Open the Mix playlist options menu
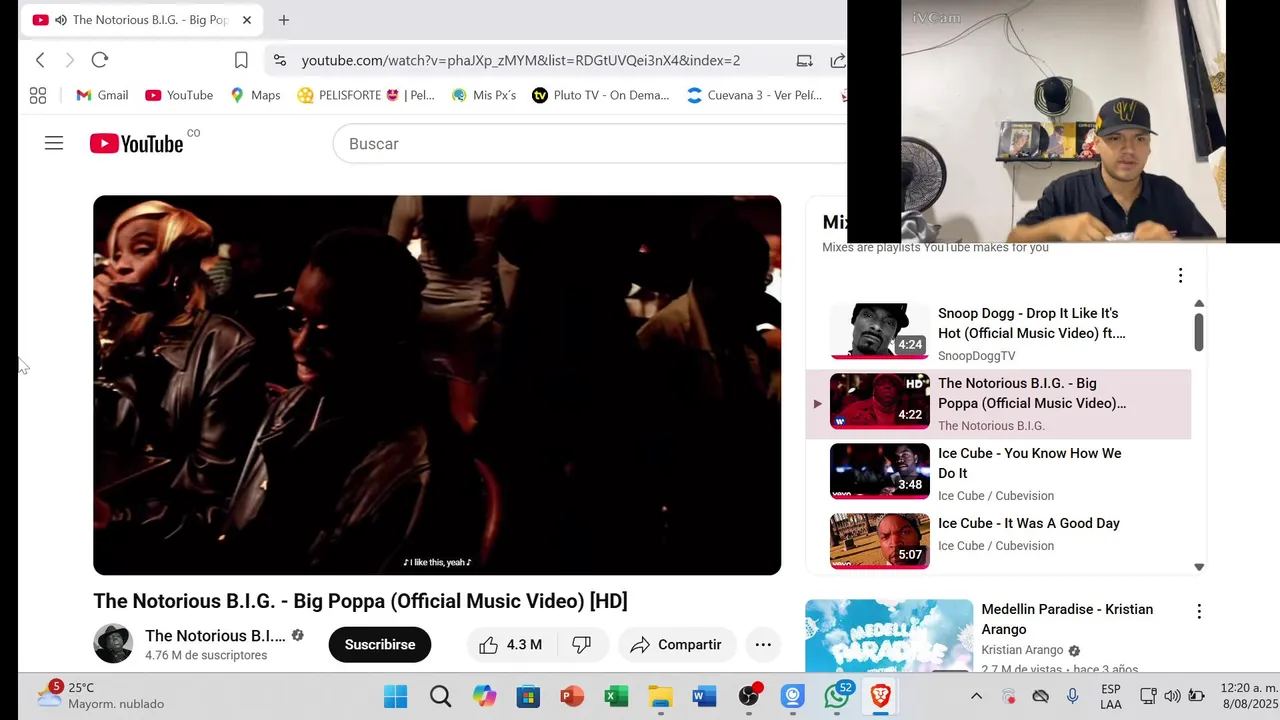Viewport: 1280px width, 720px height. pyautogui.click(x=1180, y=275)
